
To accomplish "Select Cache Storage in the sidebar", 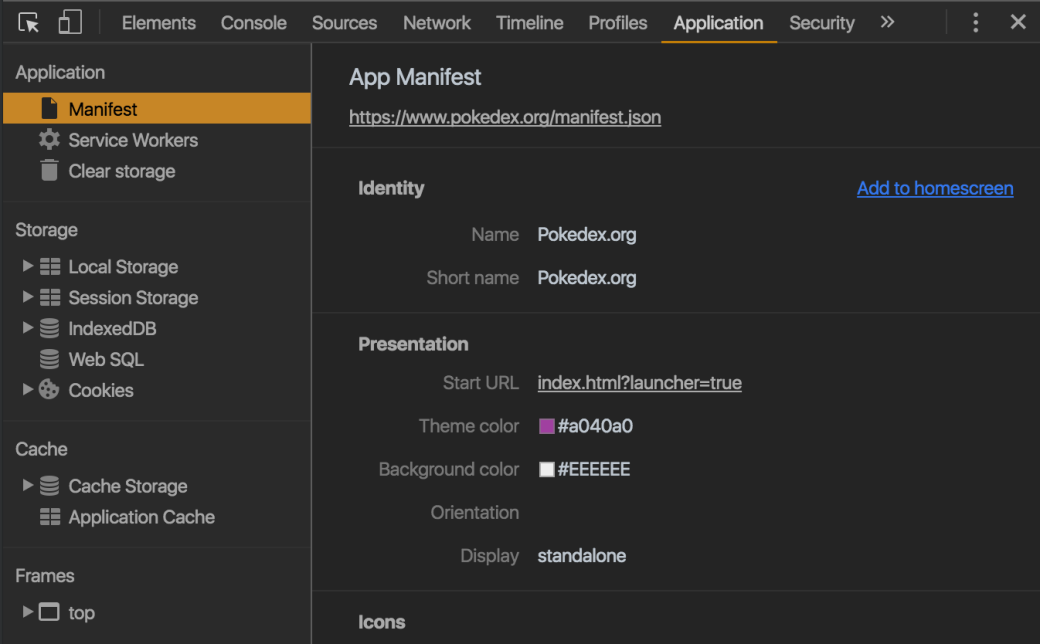I will click(x=128, y=486).
